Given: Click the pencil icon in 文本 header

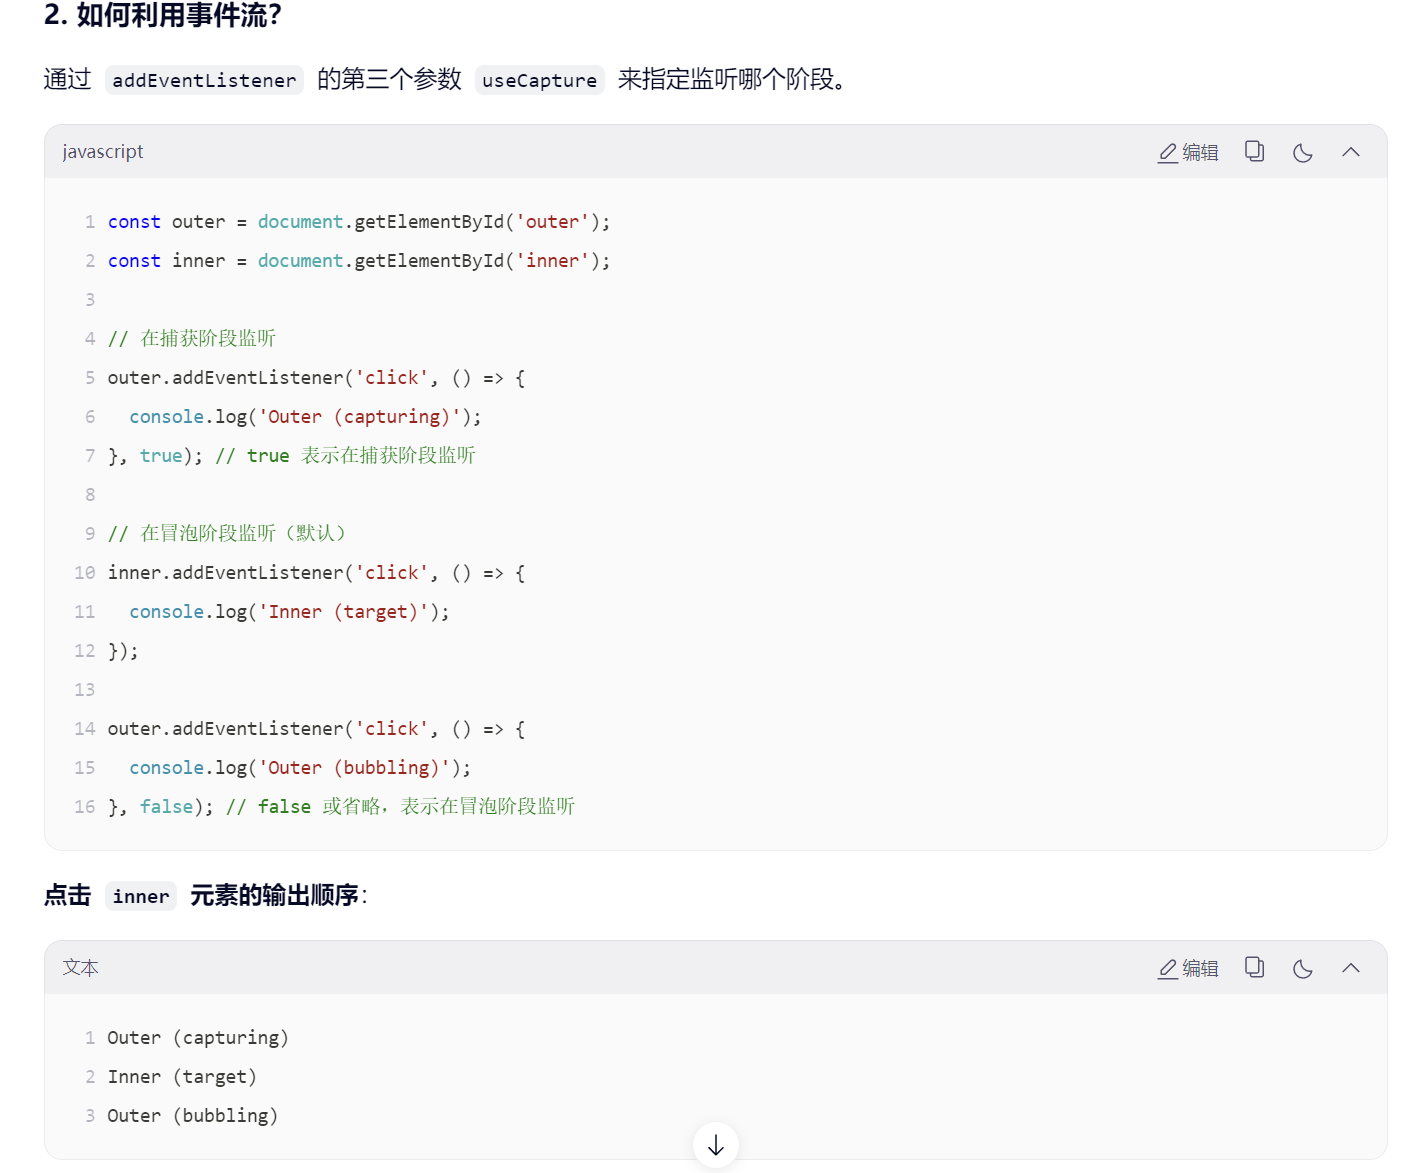Looking at the screenshot, I should tap(1167, 969).
